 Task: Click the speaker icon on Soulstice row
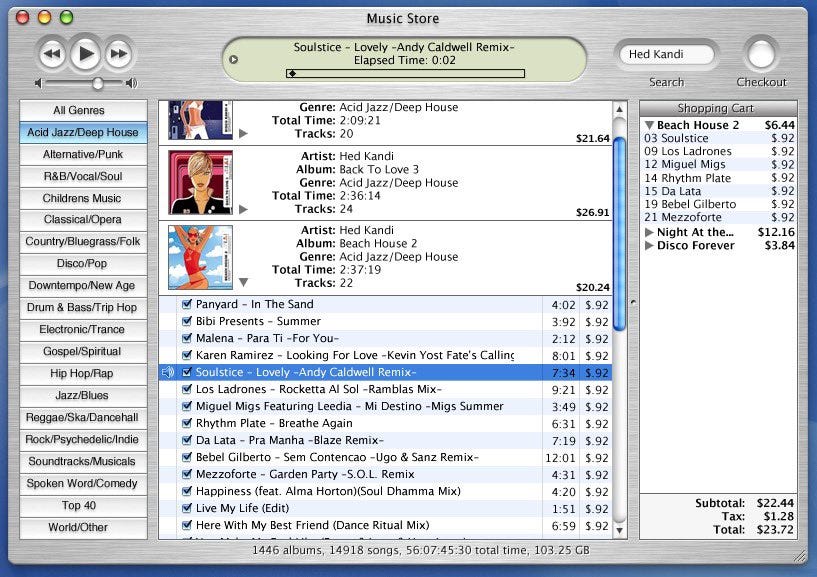[x=168, y=372]
